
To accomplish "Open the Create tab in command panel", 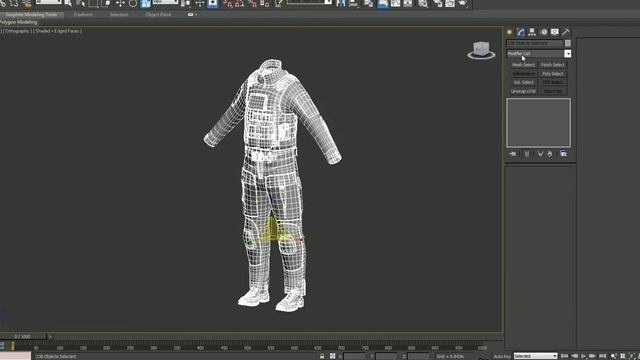I will 509,32.
